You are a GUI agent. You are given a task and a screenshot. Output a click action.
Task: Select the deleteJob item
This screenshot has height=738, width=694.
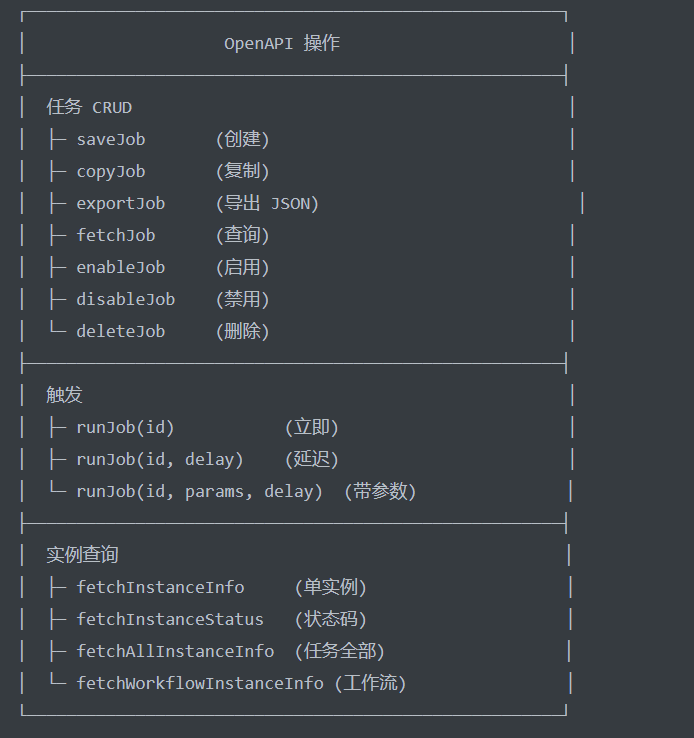pos(121,331)
